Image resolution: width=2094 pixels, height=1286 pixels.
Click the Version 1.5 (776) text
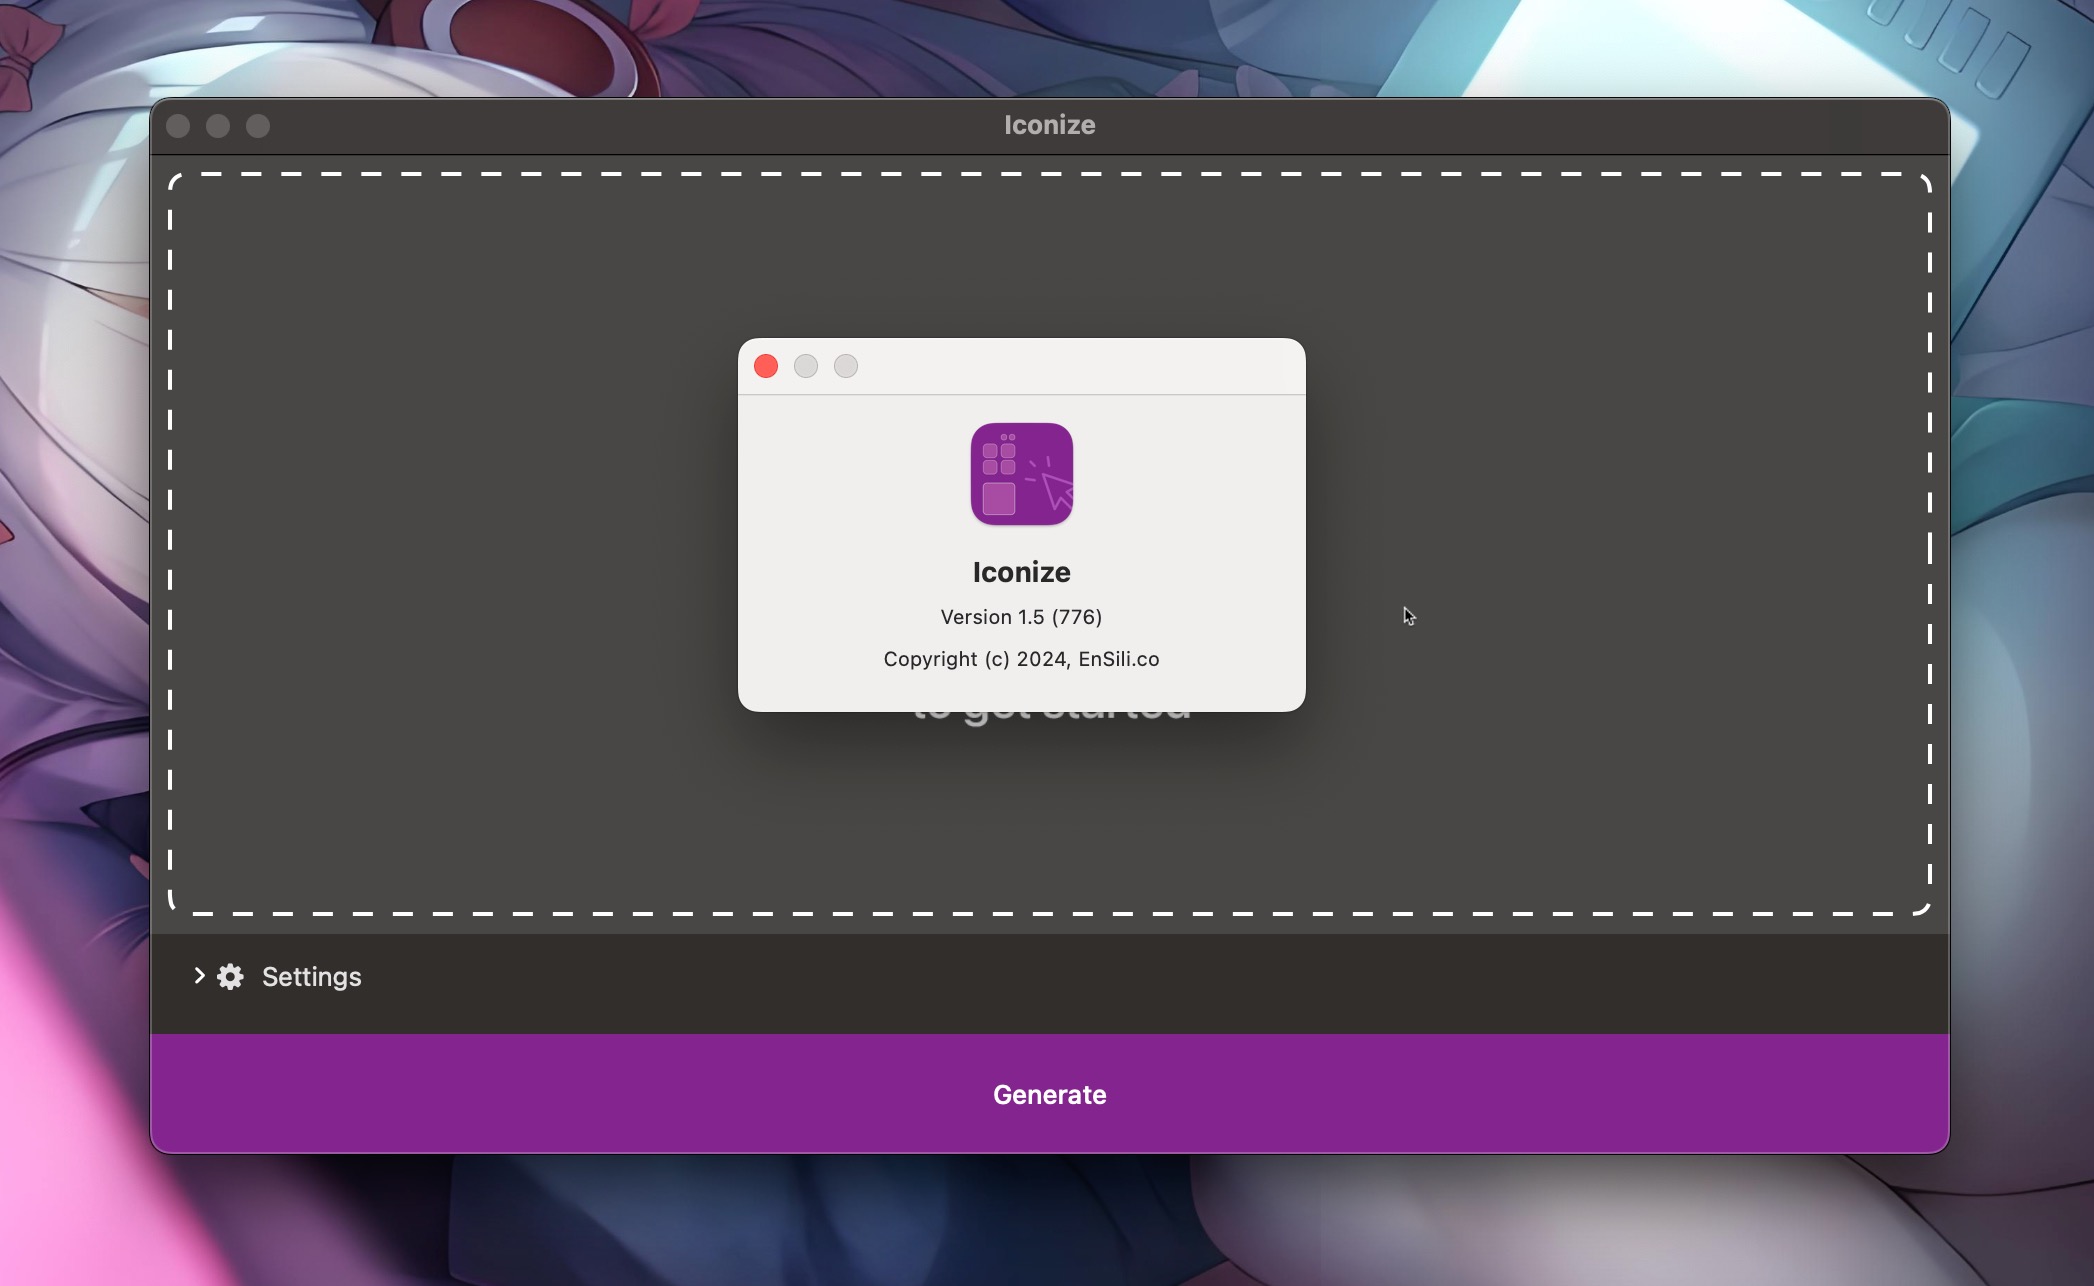(x=1021, y=617)
